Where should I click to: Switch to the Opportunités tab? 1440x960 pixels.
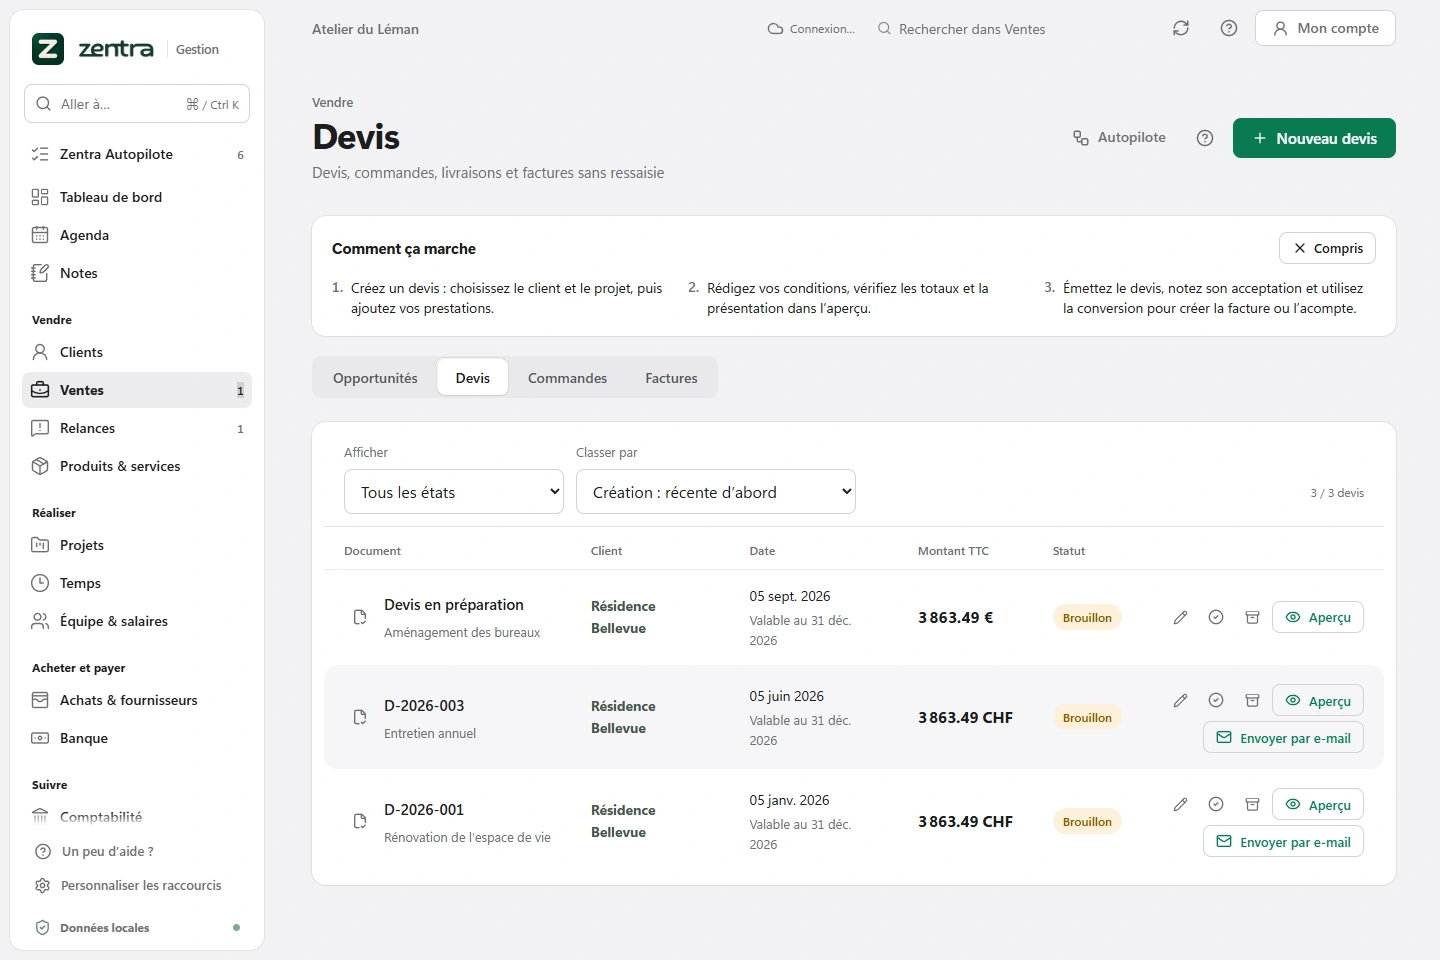pos(375,378)
